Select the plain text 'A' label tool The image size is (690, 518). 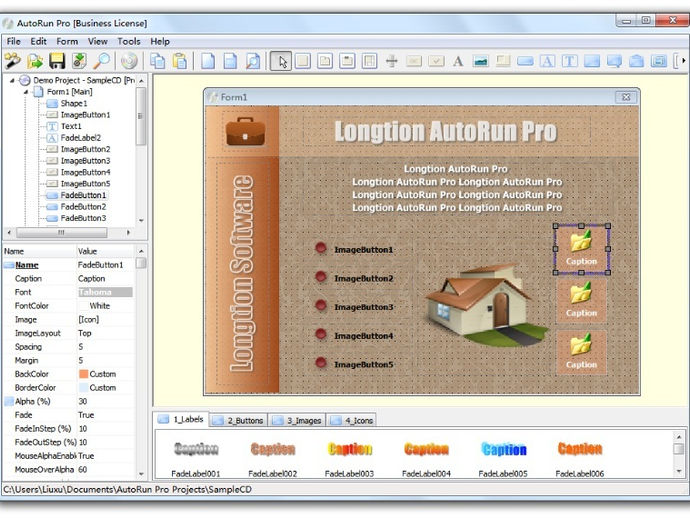pos(458,61)
